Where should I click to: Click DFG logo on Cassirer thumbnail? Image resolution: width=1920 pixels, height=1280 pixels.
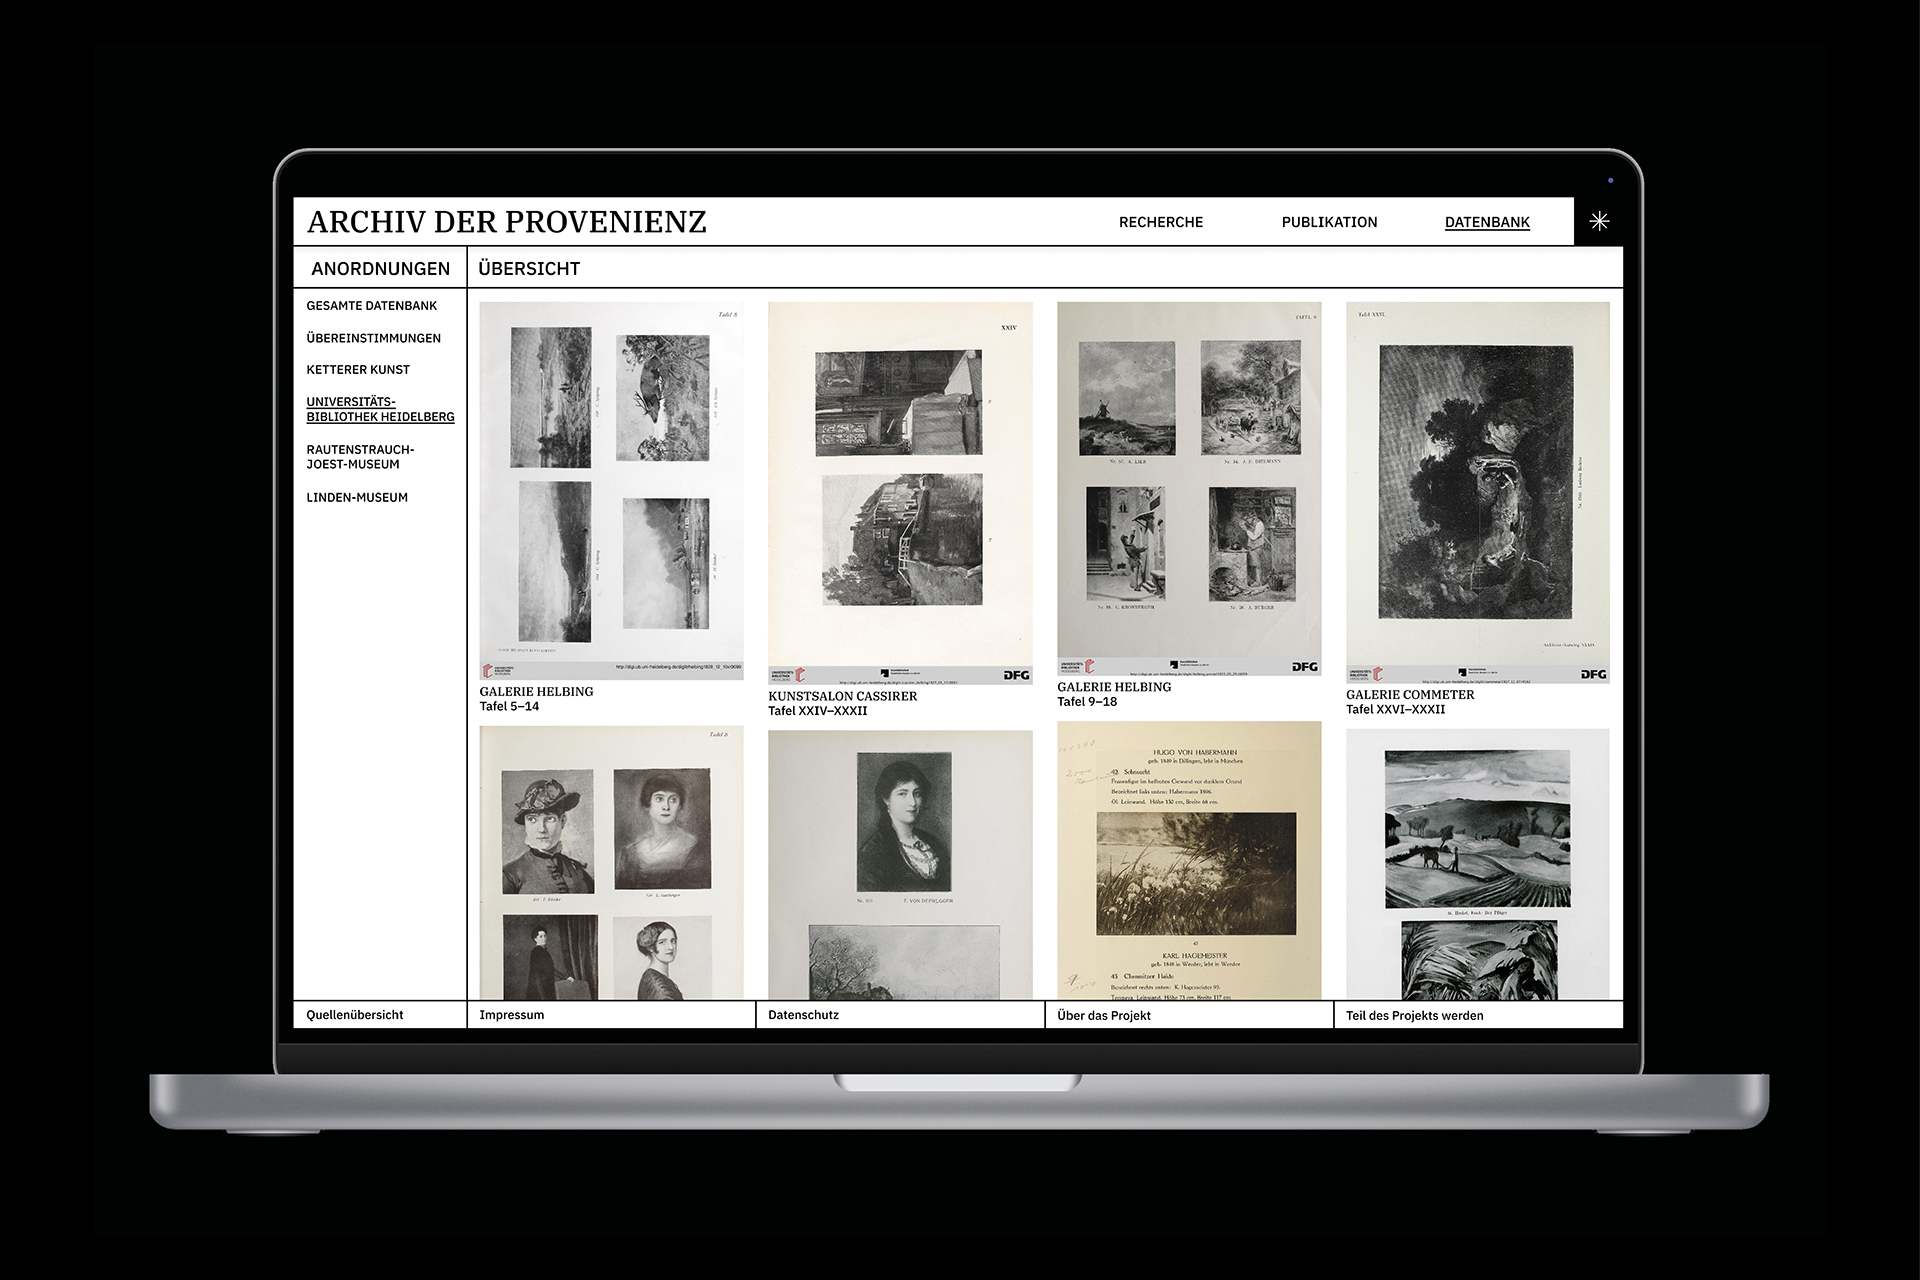(1016, 675)
